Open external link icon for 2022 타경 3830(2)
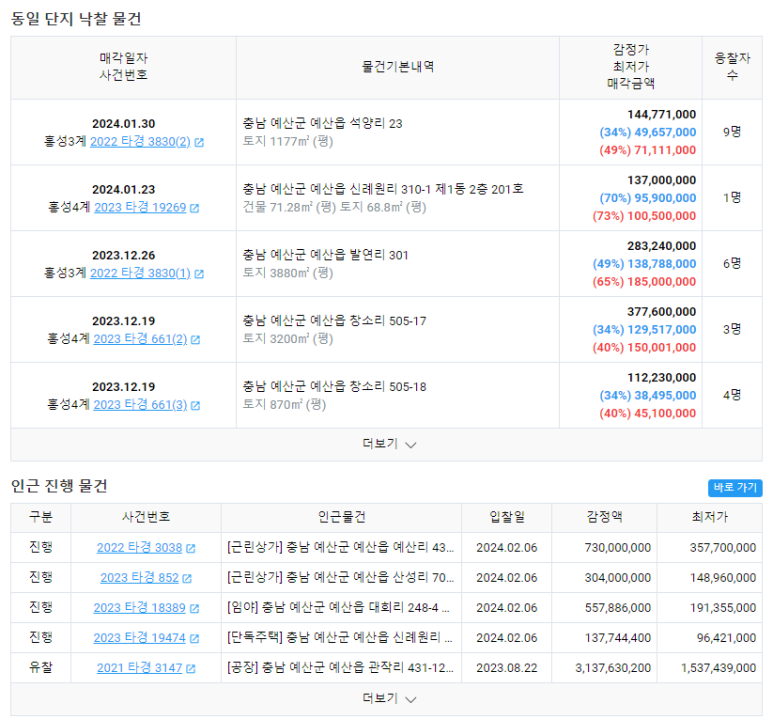 point(199,143)
